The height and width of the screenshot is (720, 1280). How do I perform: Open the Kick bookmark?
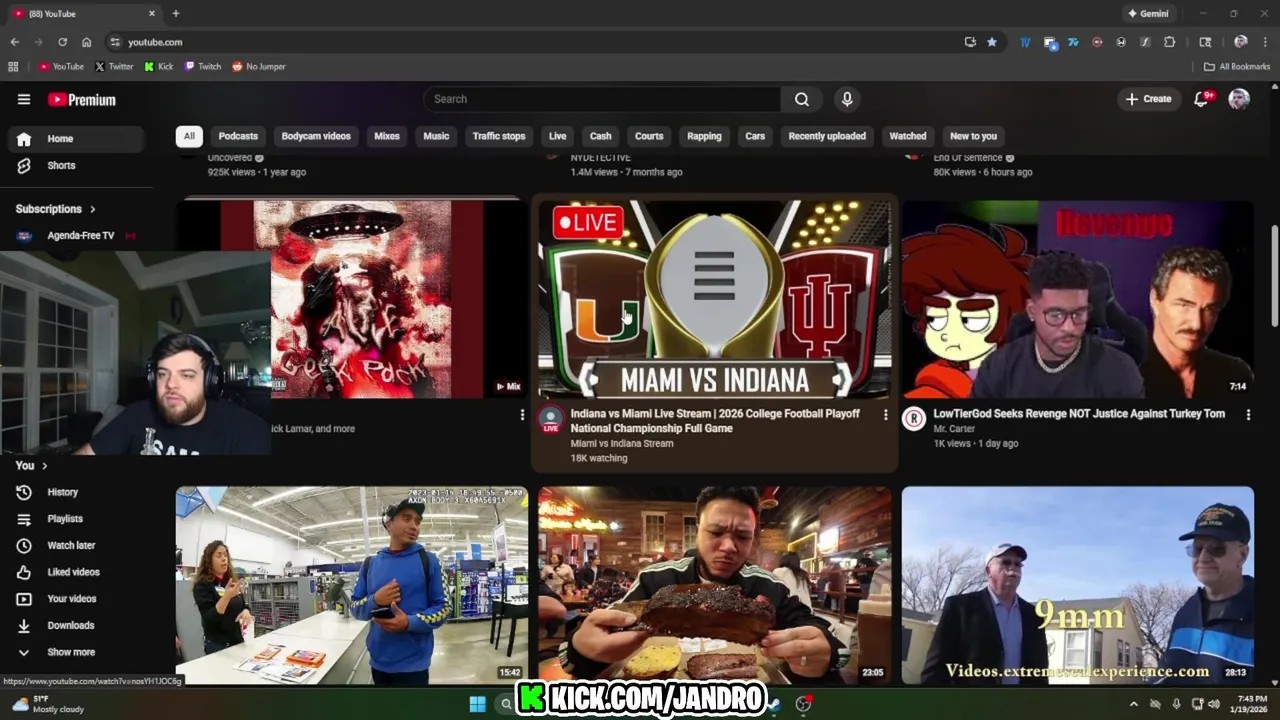click(159, 67)
